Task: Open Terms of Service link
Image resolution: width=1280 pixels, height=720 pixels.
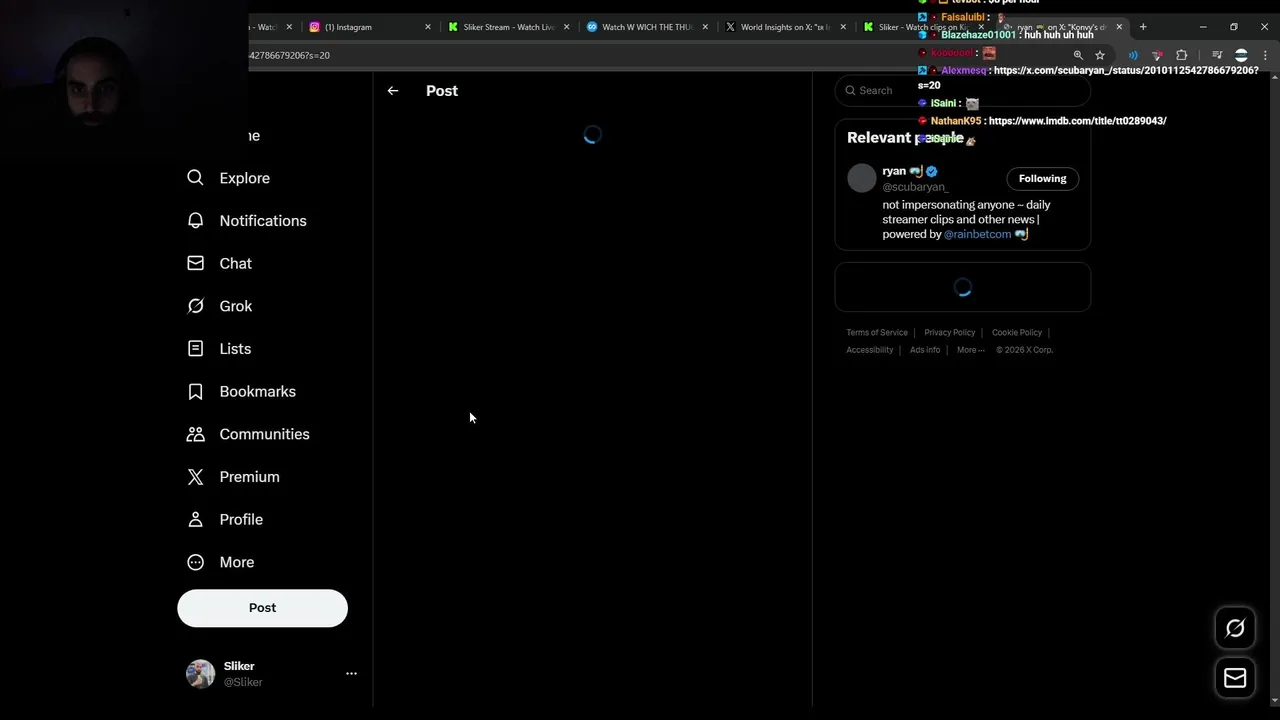Action: click(x=877, y=333)
